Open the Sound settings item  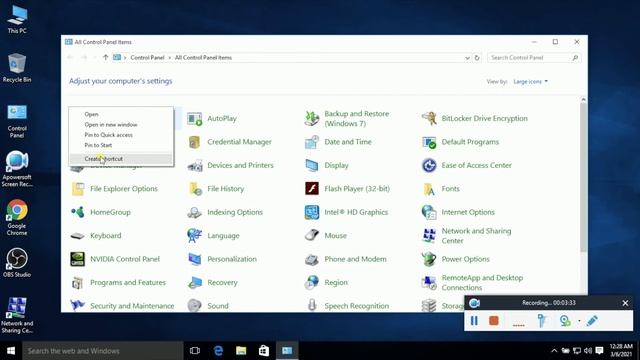point(208,306)
